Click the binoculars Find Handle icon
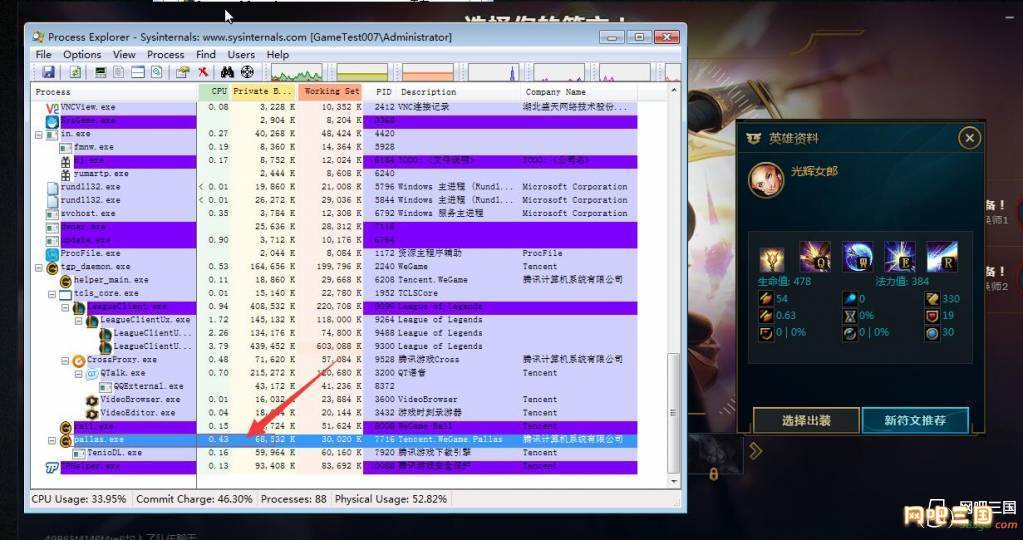Image resolution: width=1023 pixels, height=540 pixels. click(x=227, y=72)
